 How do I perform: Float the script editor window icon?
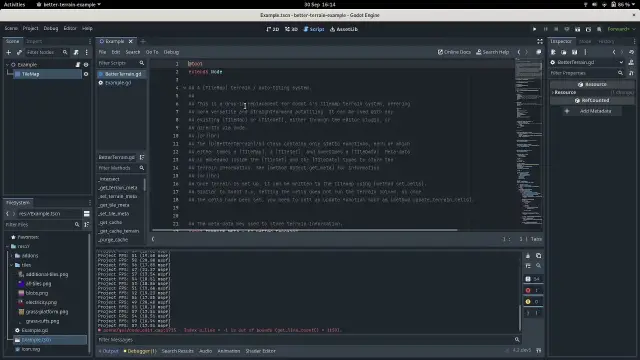click(x=538, y=52)
